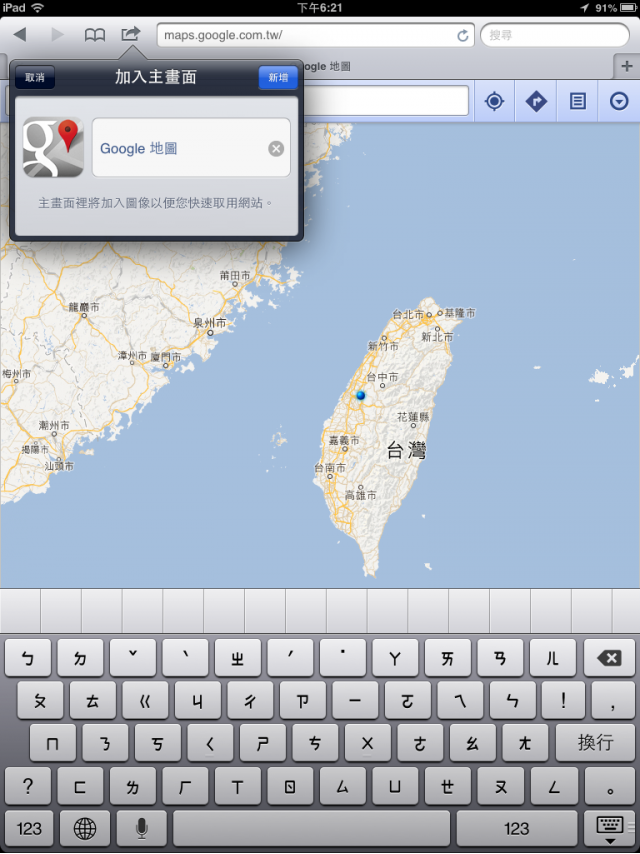Reload page with refresh icon
The height and width of the screenshot is (854, 640).
[x=462, y=36]
